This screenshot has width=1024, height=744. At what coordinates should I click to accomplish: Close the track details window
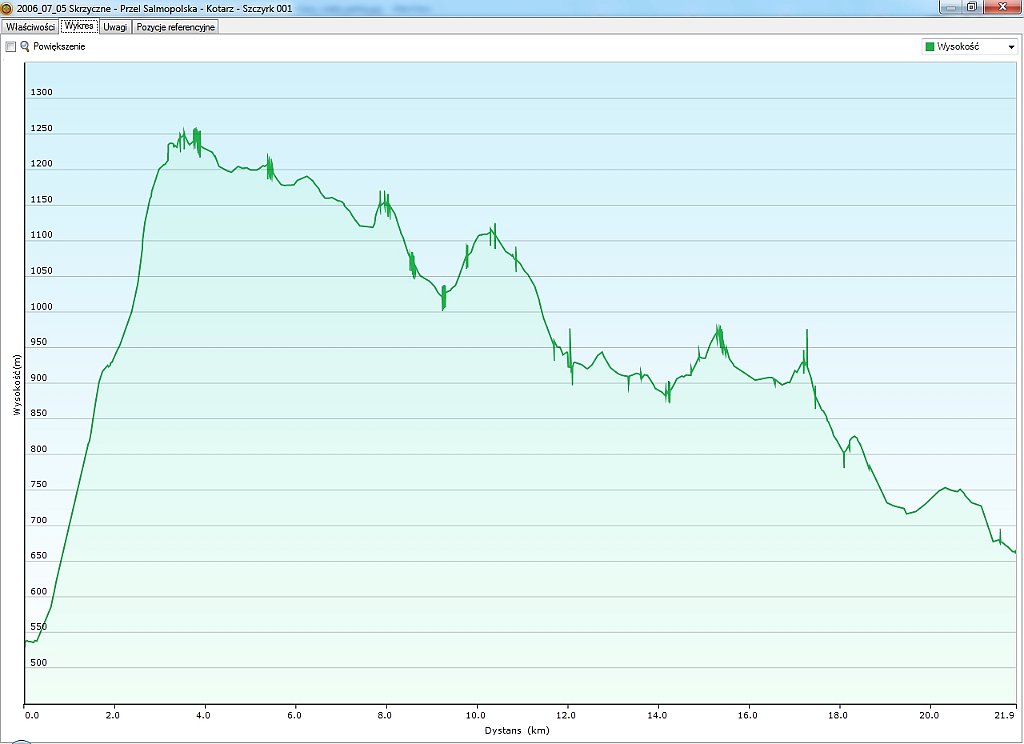1002,7
